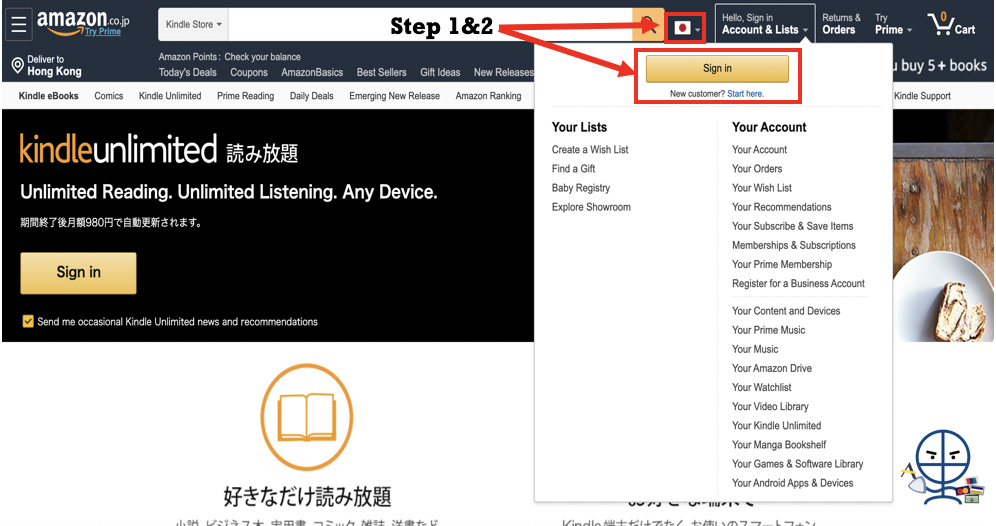Click the Deliver to Hong Kong location icon
Screen dimensions: 996x526
coord(18,65)
